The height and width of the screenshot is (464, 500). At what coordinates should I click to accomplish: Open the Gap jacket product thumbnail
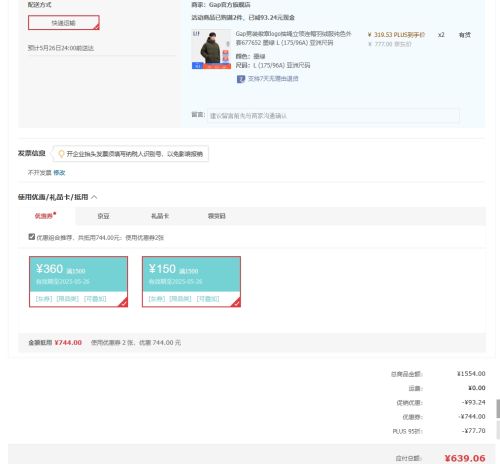[x=211, y=49]
